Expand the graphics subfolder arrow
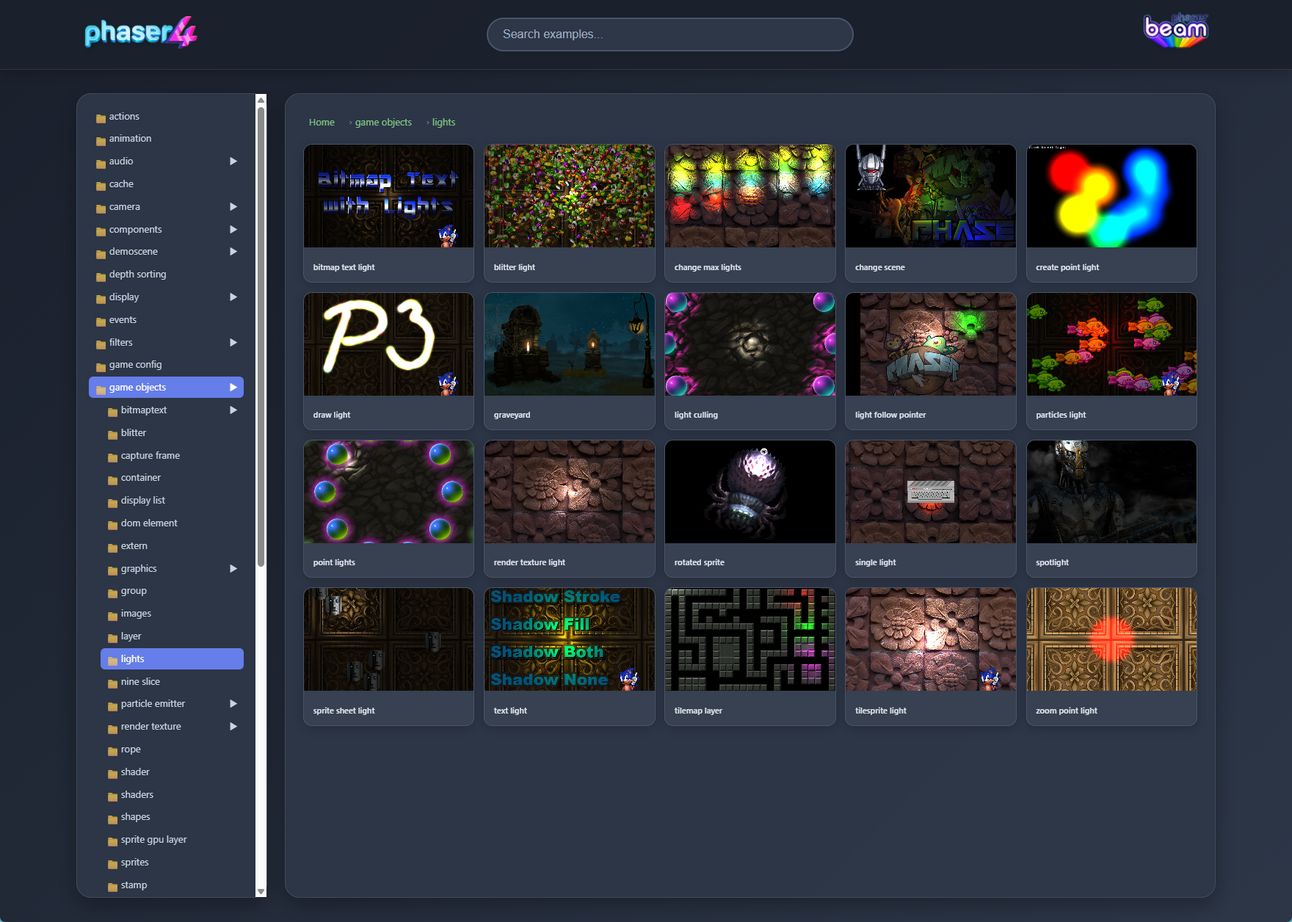1292x922 pixels. 233,568
